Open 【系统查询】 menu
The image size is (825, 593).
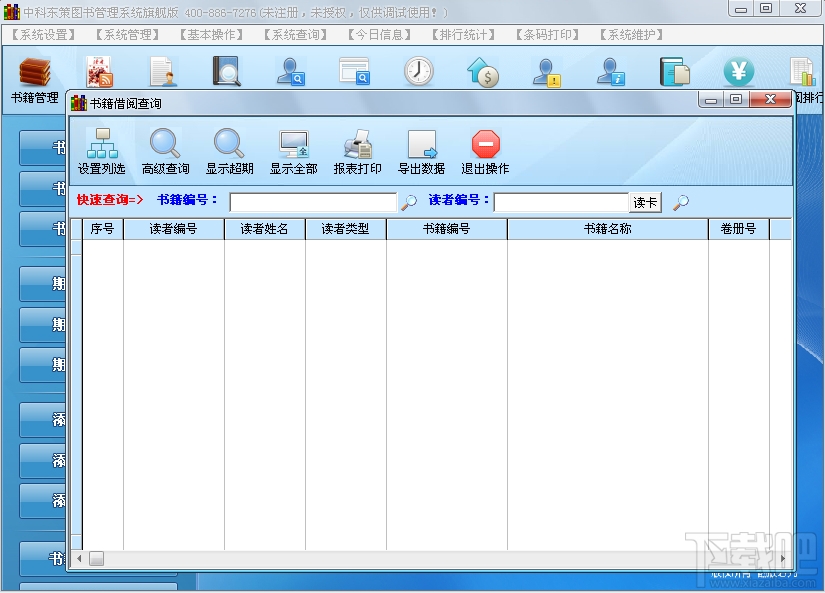295,35
